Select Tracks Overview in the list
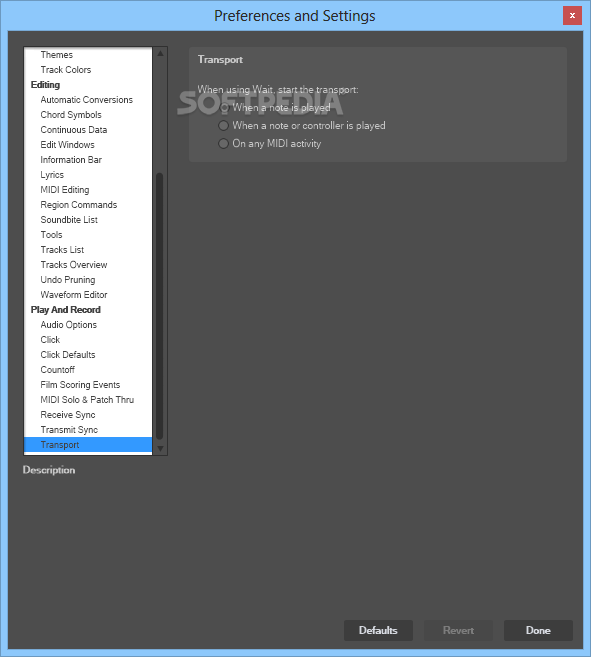Screen dimensions: 591x657 coord(88,265)
